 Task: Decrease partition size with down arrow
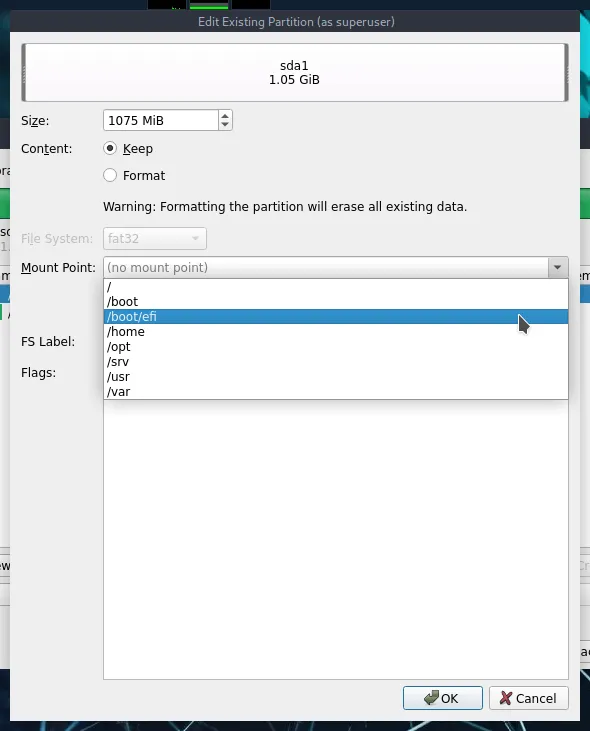225,125
